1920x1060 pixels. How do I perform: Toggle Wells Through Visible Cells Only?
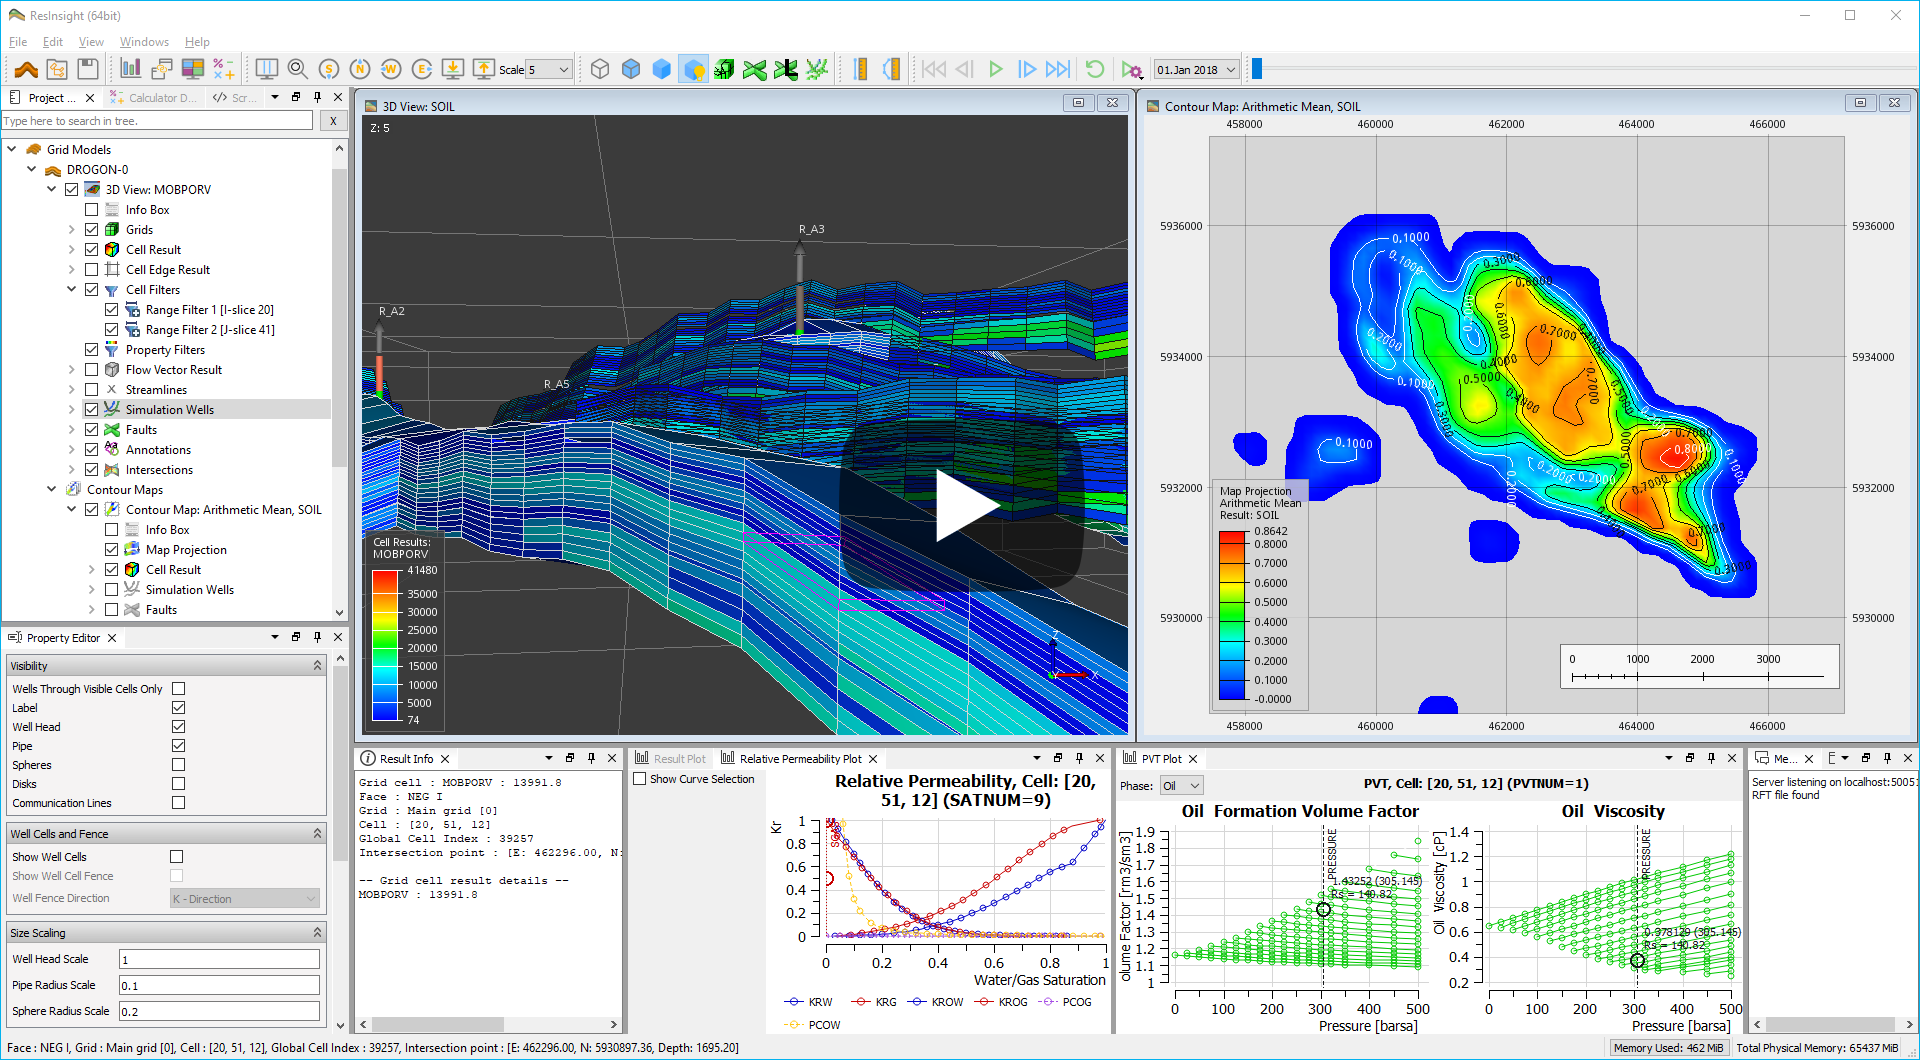pyautogui.click(x=178, y=689)
